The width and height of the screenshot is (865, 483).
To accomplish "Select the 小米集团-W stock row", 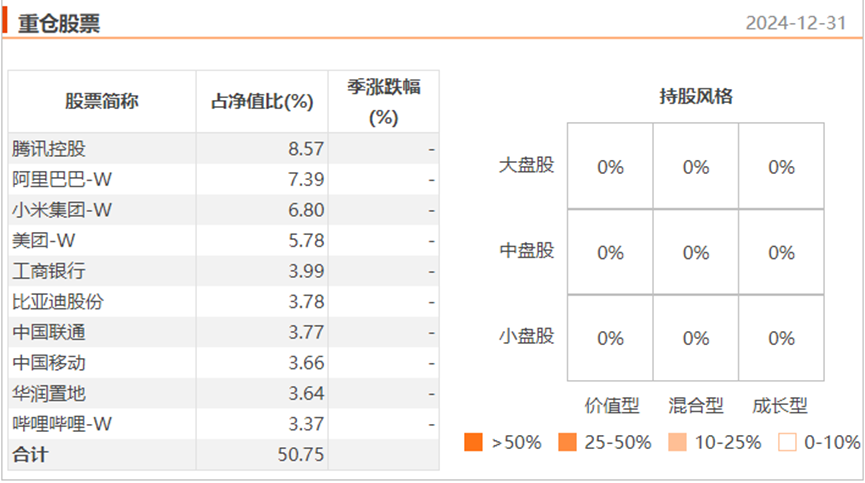I will click(61, 210).
